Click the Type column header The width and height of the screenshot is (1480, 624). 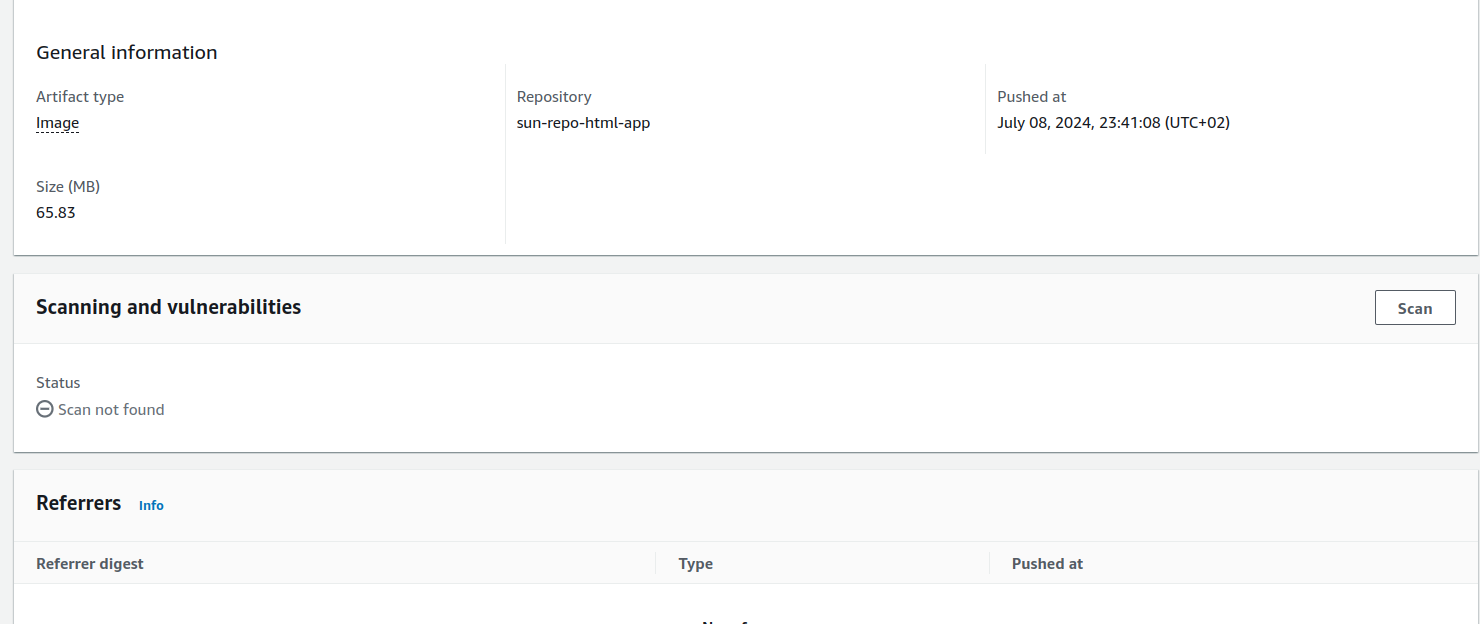(x=696, y=564)
